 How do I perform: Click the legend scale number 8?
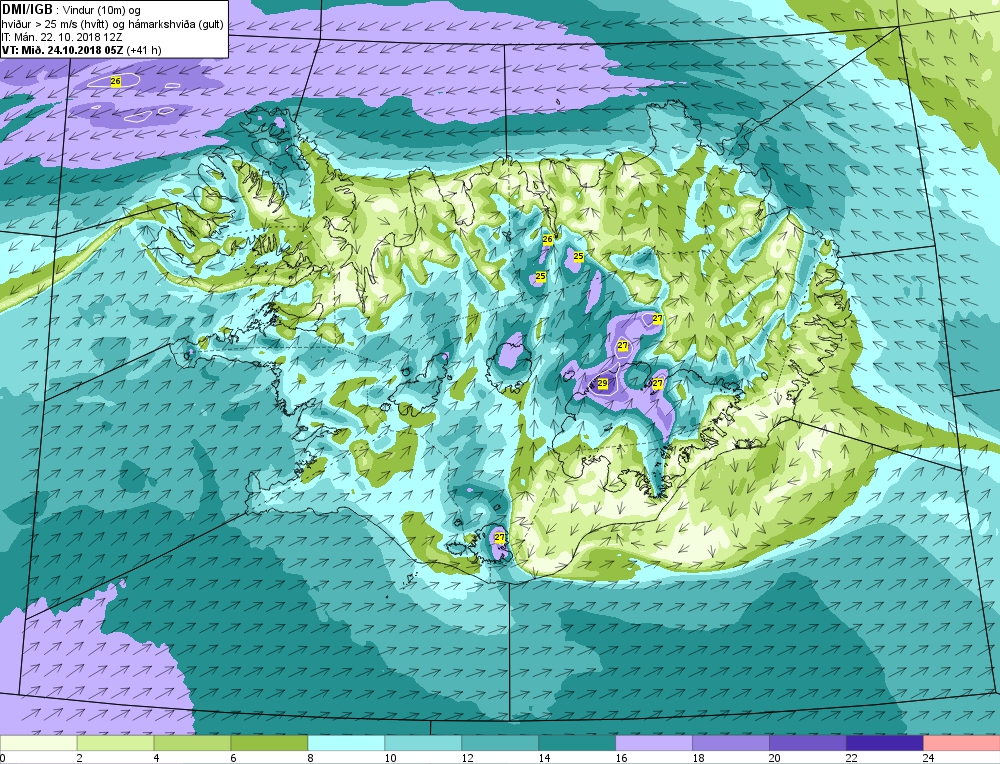tap(311, 758)
